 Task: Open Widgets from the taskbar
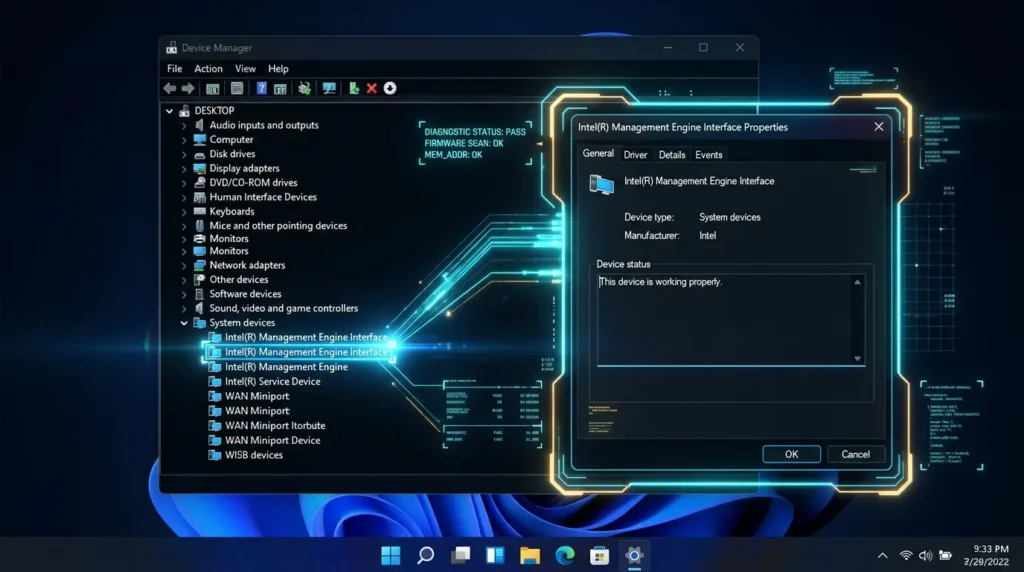click(495, 556)
